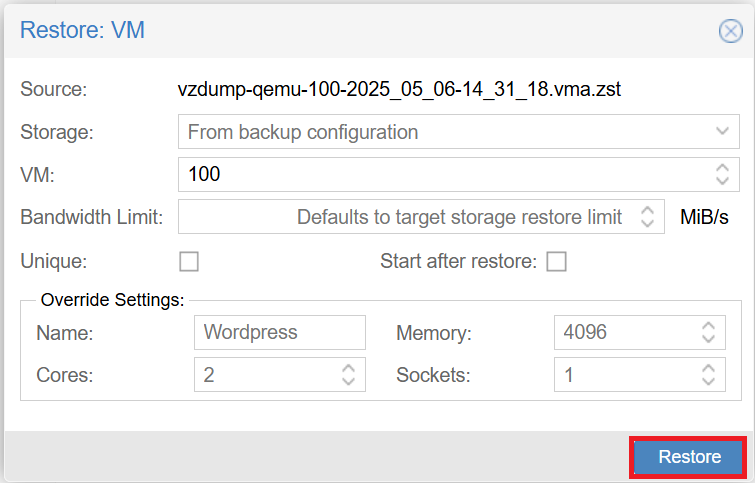Decrease the VM ID with down arrow
The image size is (755, 483).
pyautogui.click(x=722, y=181)
